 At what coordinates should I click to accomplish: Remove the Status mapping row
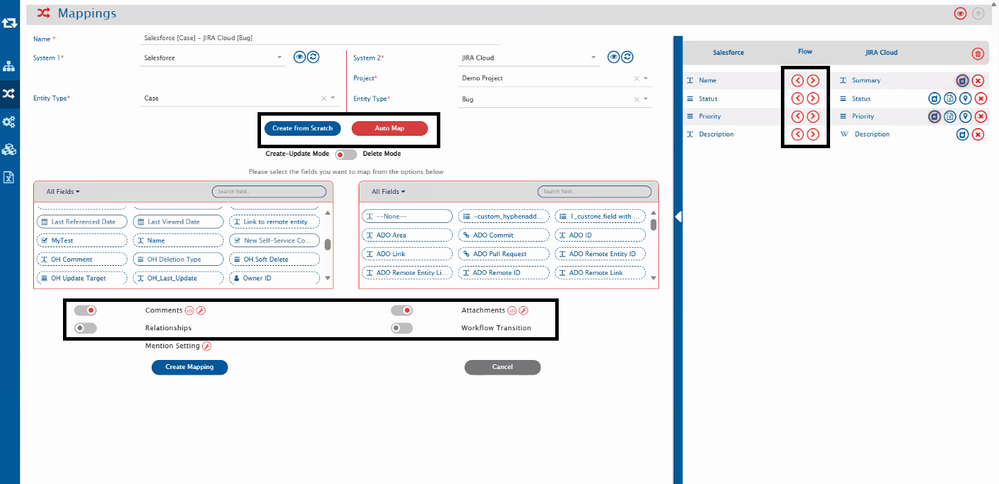click(981, 98)
